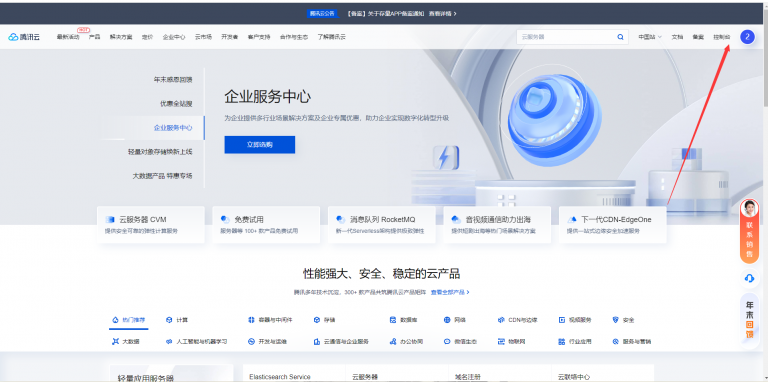Select the 容器与中间件 category icon

coord(251,320)
